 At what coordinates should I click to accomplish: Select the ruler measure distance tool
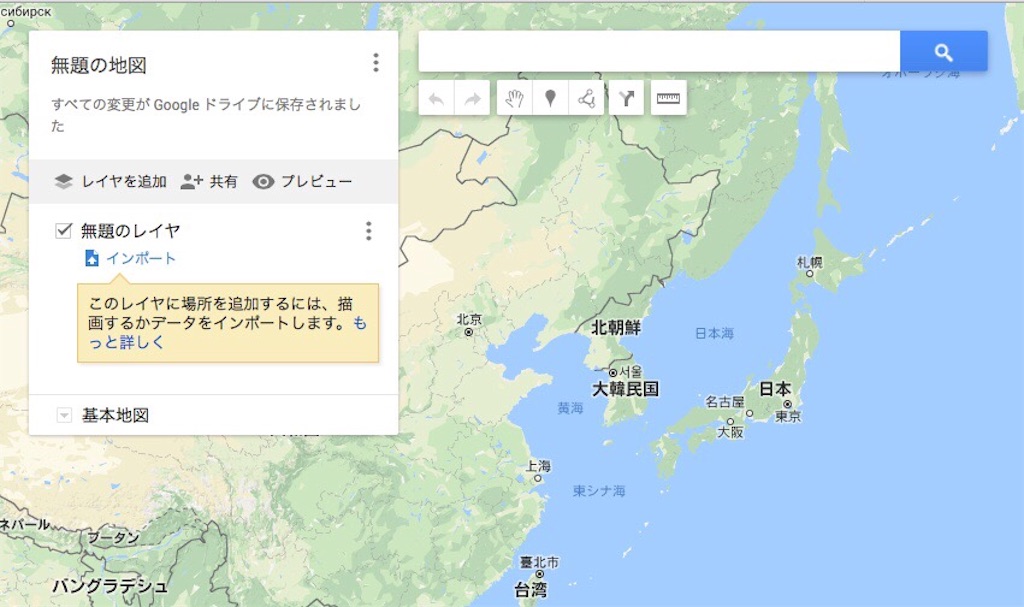[x=668, y=98]
